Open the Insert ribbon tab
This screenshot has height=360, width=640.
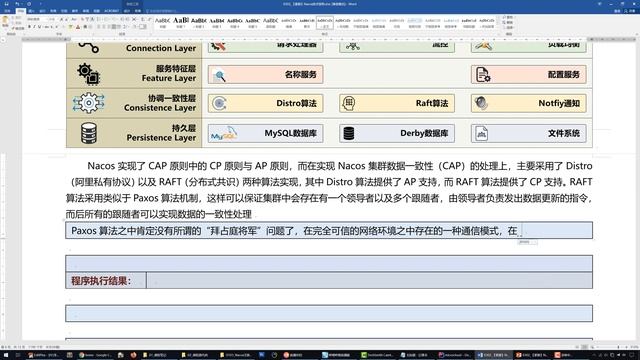31,11
